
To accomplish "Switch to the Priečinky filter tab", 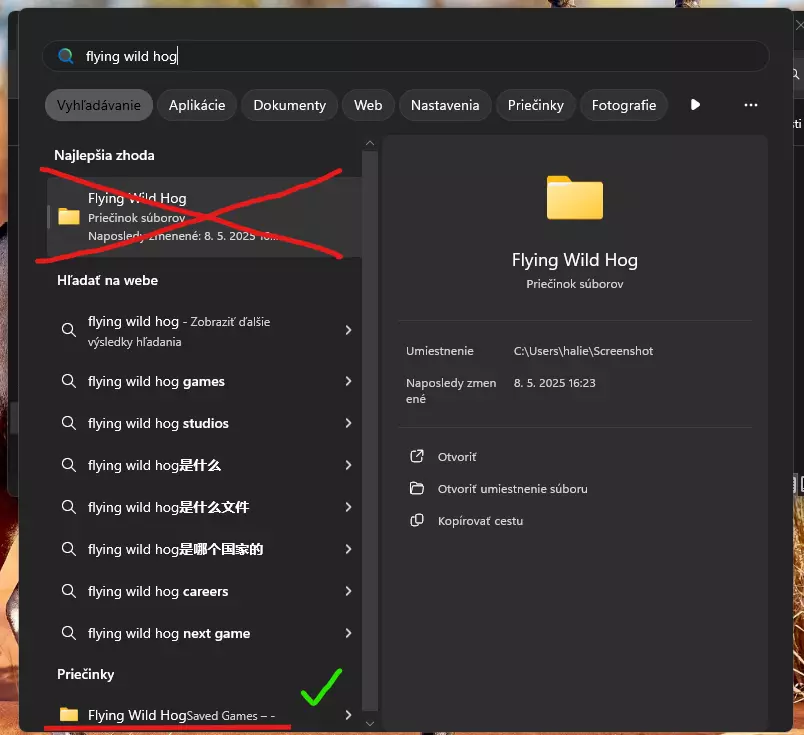I will click(x=535, y=105).
